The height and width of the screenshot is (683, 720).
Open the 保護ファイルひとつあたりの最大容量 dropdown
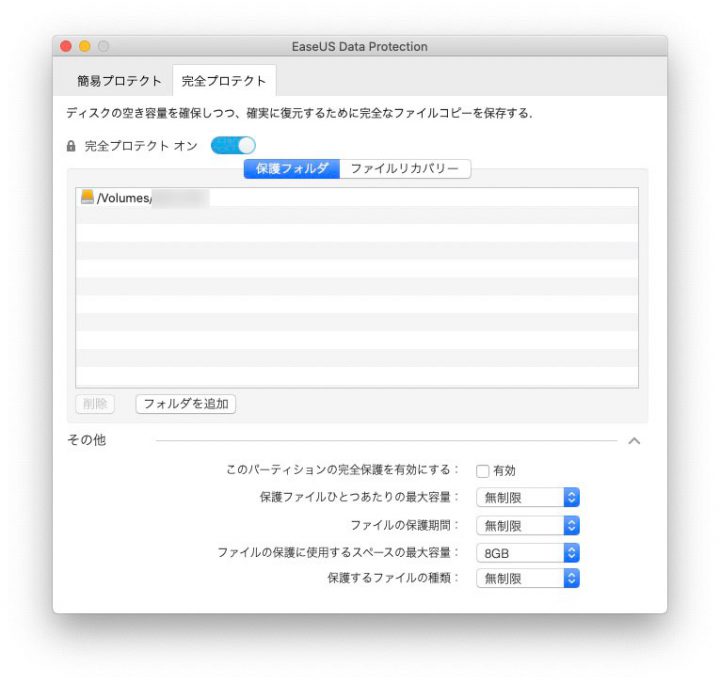[x=528, y=497]
